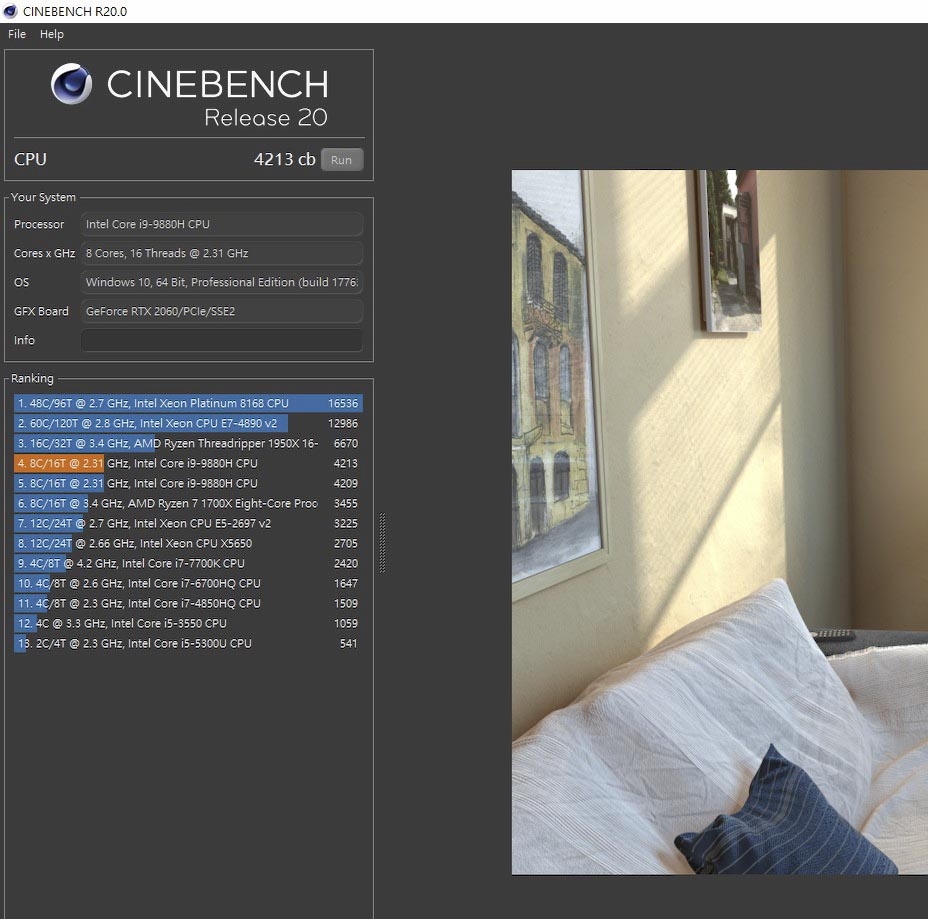Image resolution: width=928 pixels, height=919 pixels.
Task: Click the Your System section header
Action: [x=43, y=197]
